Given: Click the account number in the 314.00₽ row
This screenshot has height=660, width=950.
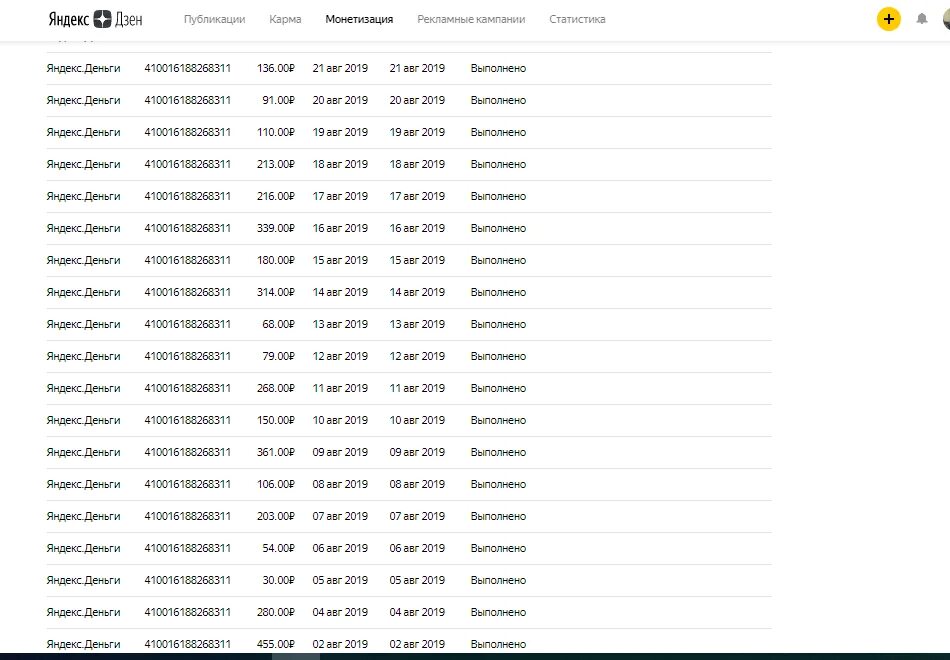Looking at the screenshot, I should point(188,293).
